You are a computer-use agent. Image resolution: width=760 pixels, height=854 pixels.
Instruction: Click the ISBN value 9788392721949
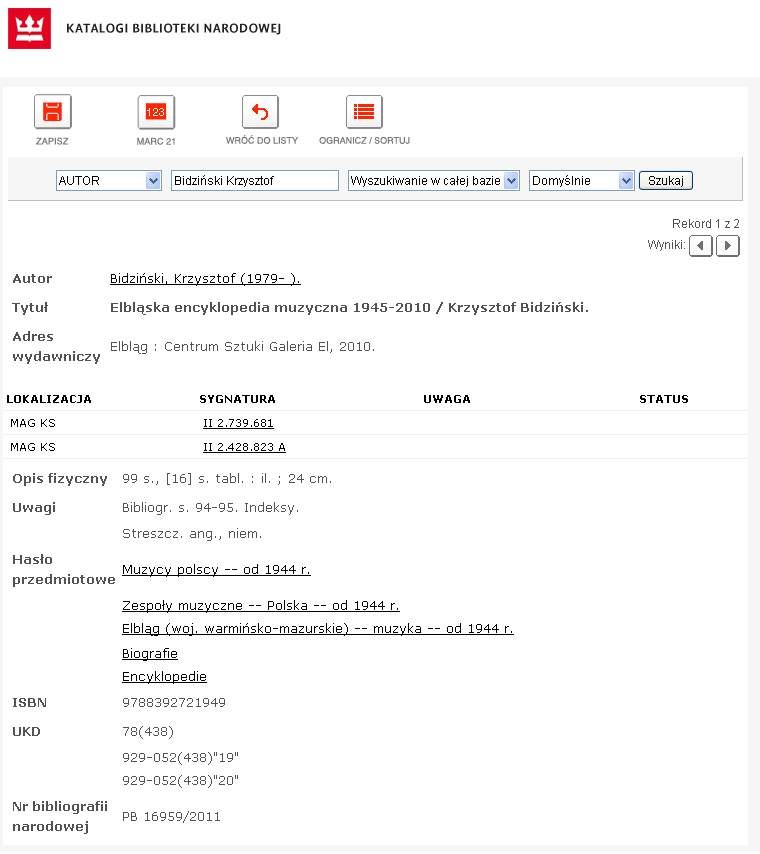coord(174,703)
